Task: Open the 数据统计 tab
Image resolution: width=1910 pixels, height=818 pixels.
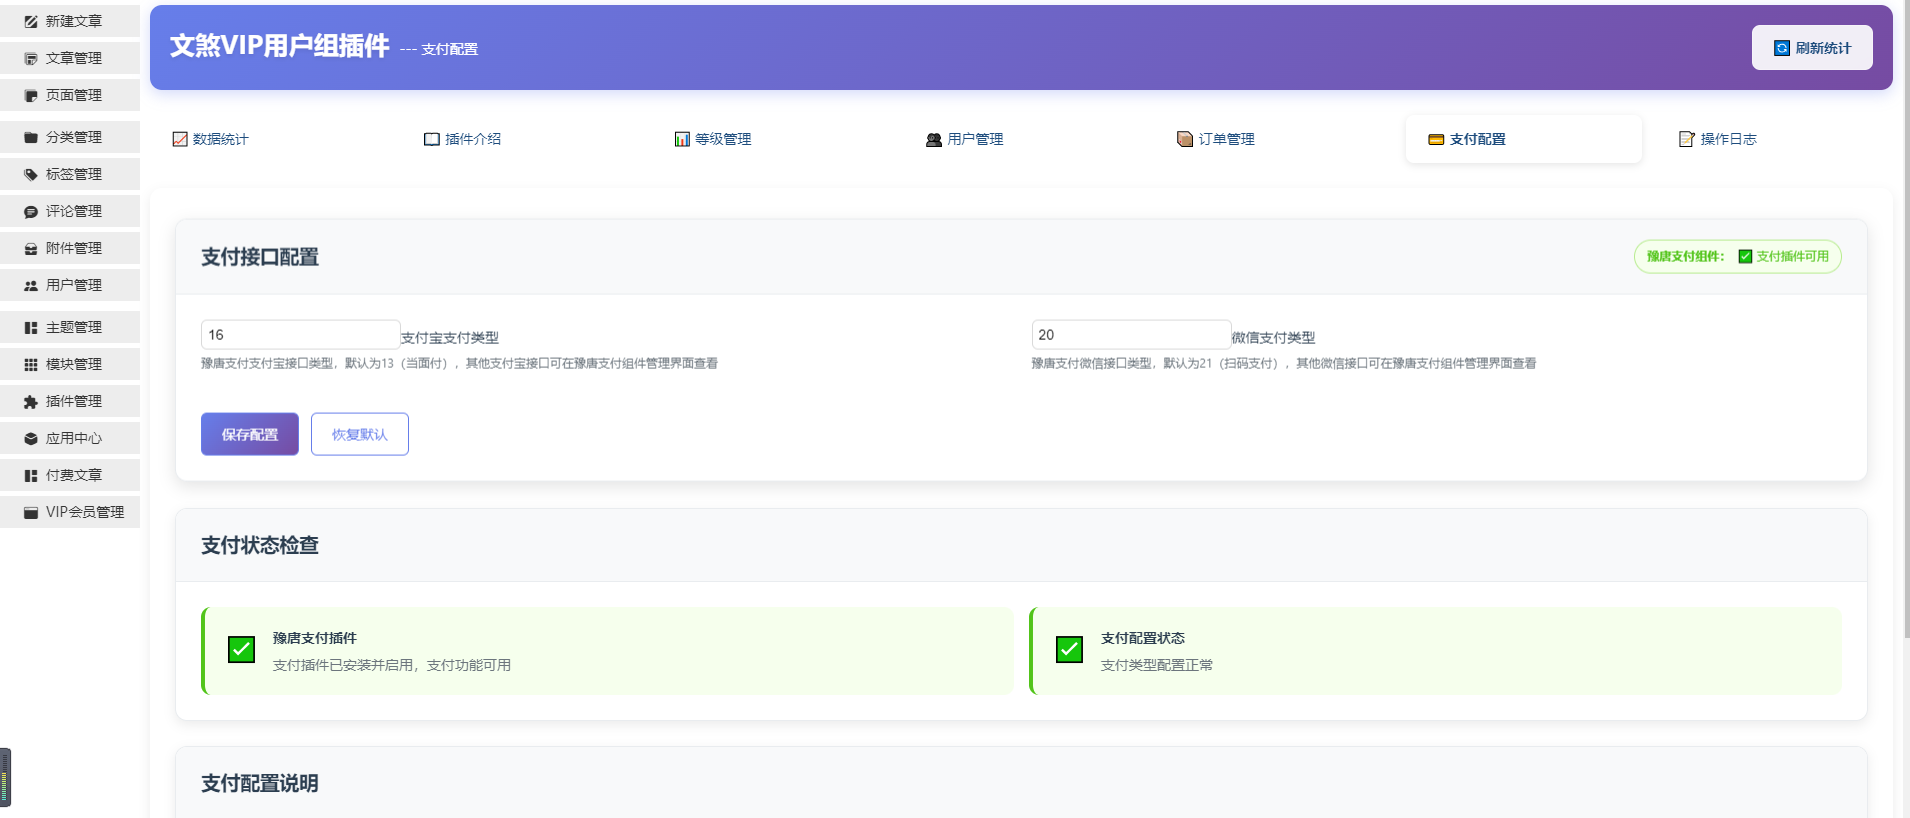Action: click(x=211, y=139)
